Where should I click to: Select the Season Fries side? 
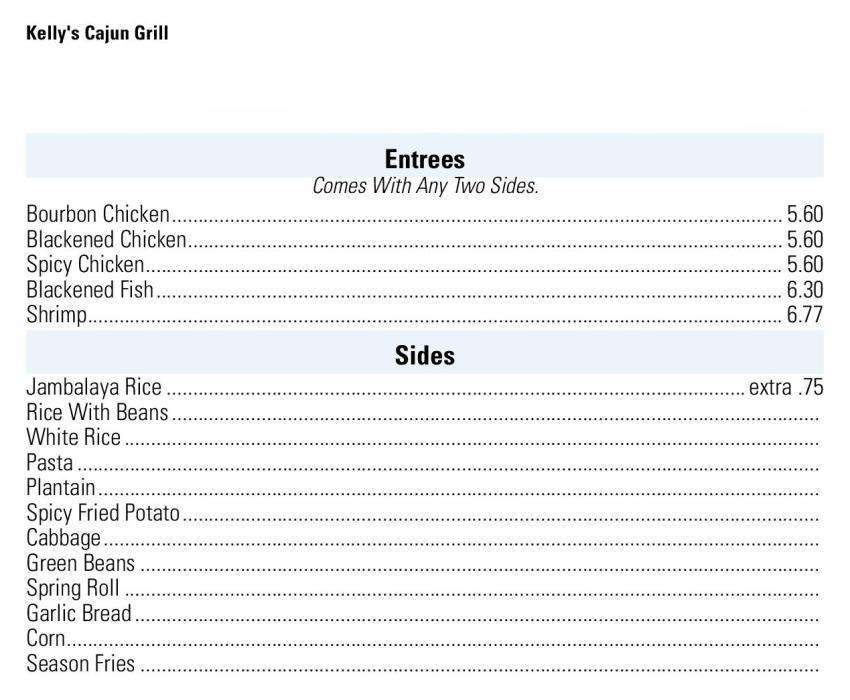tap(80, 663)
